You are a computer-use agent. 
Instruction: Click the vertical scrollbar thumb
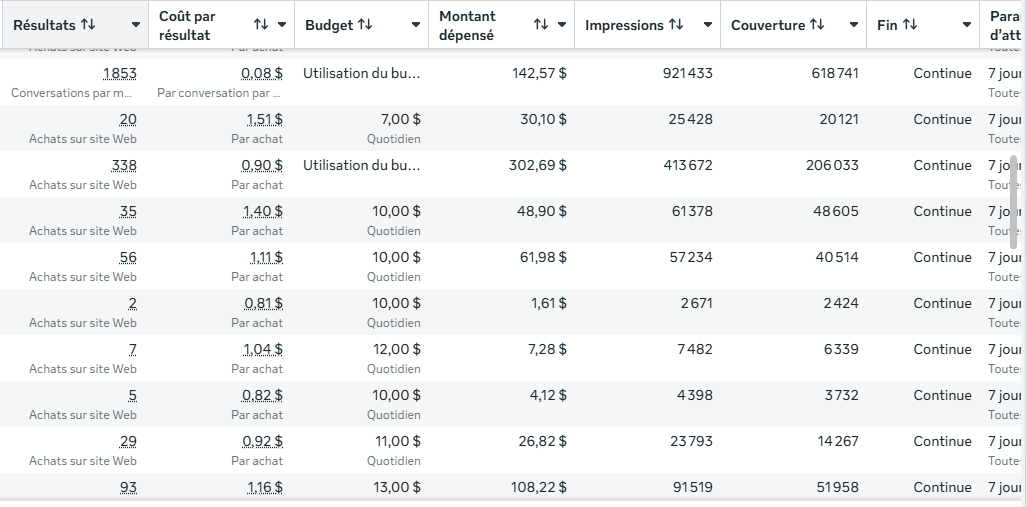[x=1014, y=202]
